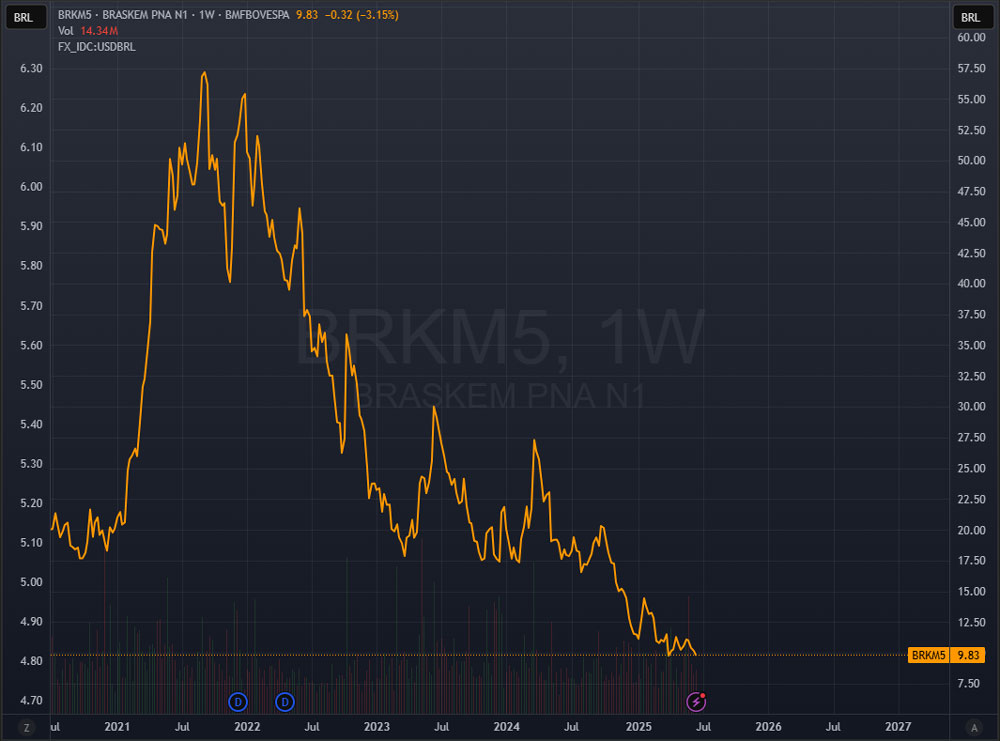Image resolution: width=1000 pixels, height=741 pixels.
Task: Select the FX_IDC:USDBRL legend entry
Action: pos(97,46)
